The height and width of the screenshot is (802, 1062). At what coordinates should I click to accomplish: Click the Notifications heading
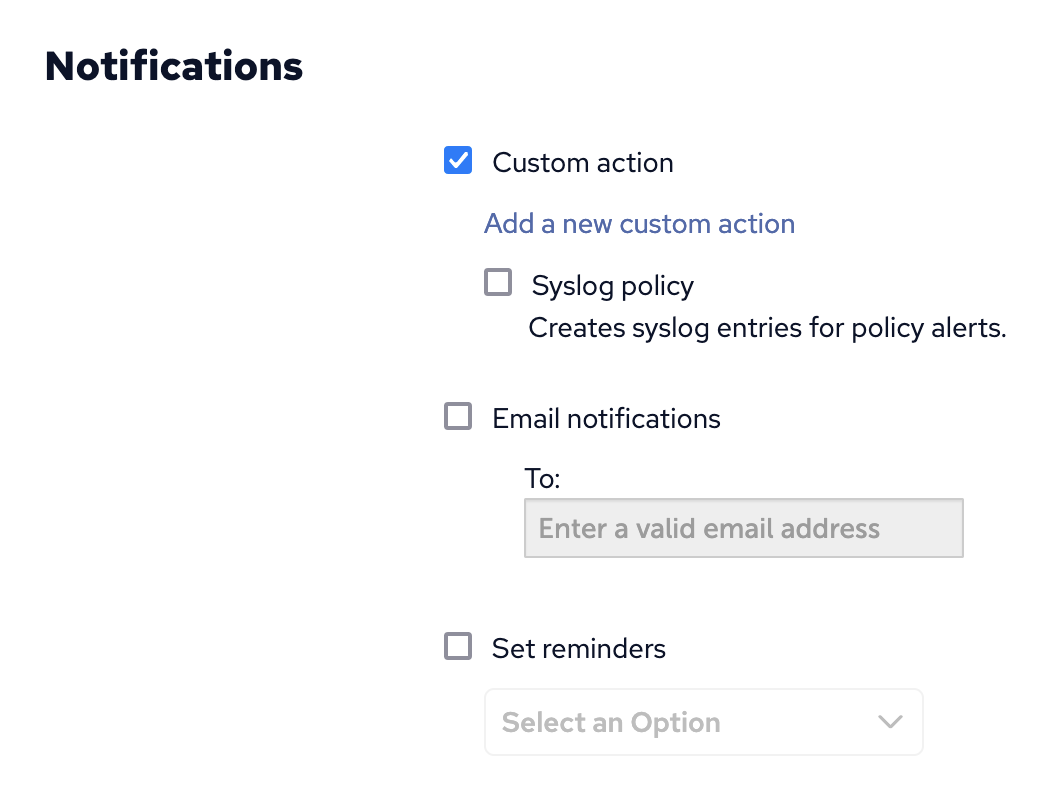(x=172, y=66)
